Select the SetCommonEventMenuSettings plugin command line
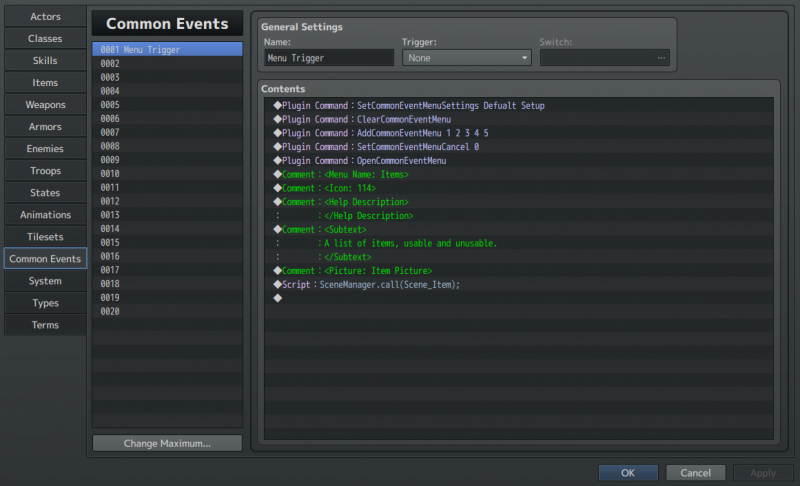800x486 pixels. coord(518,106)
